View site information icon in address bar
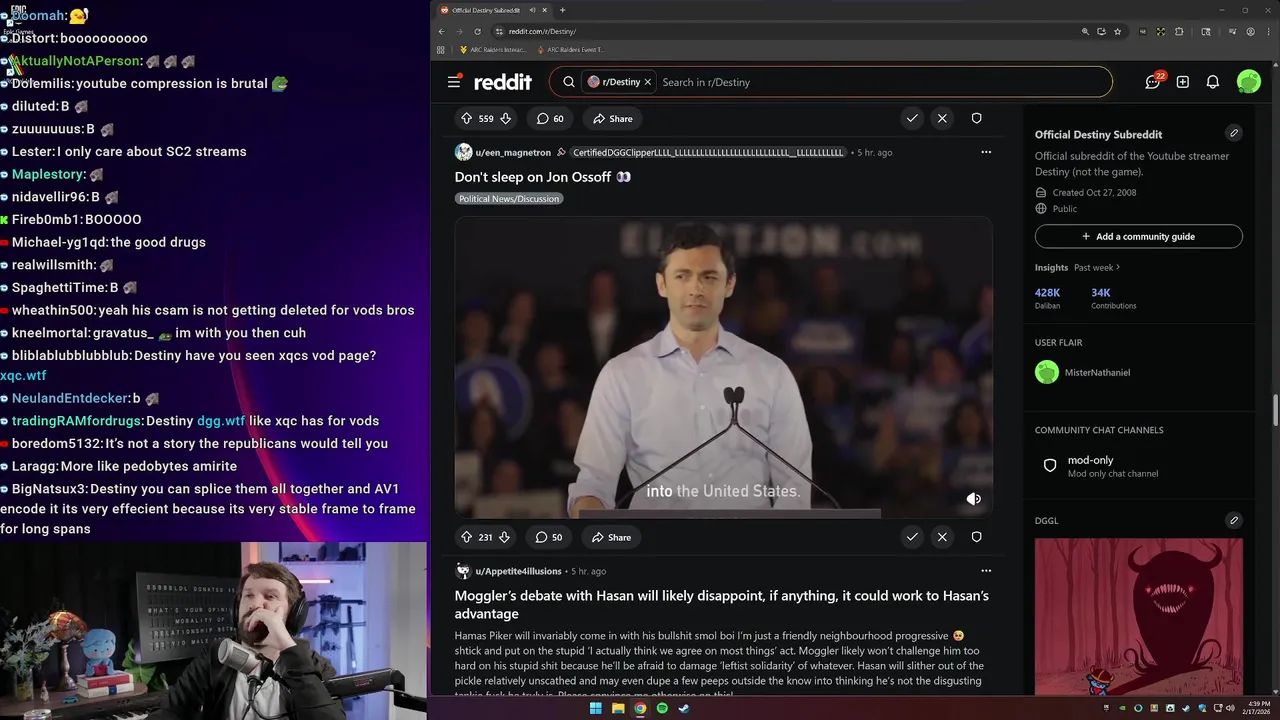The height and width of the screenshot is (720, 1280). [499, 31]
